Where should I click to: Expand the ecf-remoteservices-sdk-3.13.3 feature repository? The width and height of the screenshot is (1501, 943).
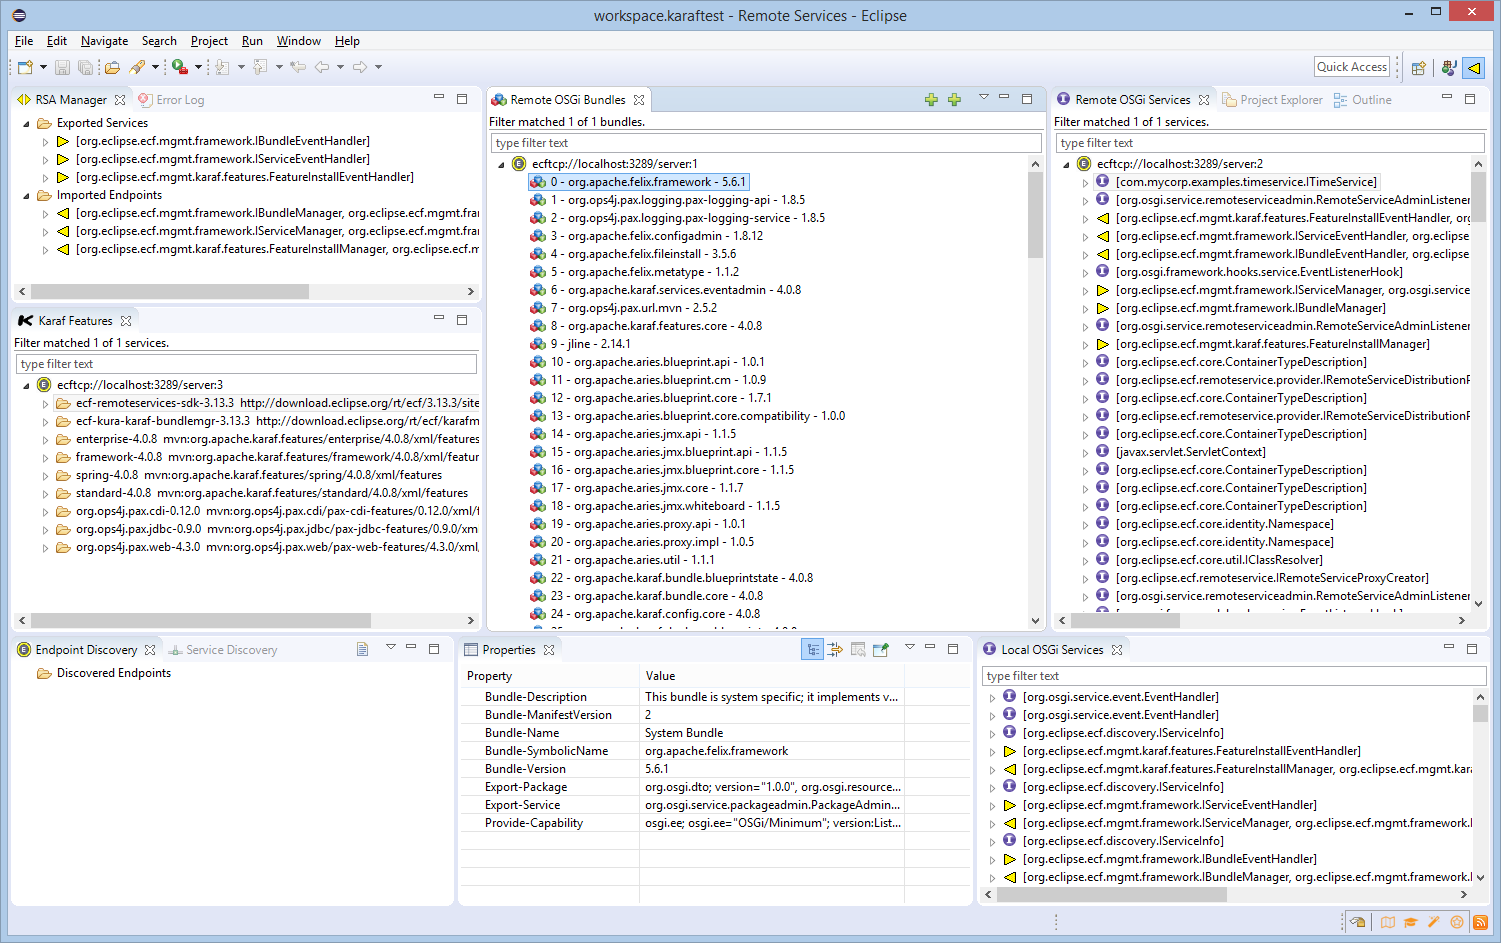coord(45,403)
